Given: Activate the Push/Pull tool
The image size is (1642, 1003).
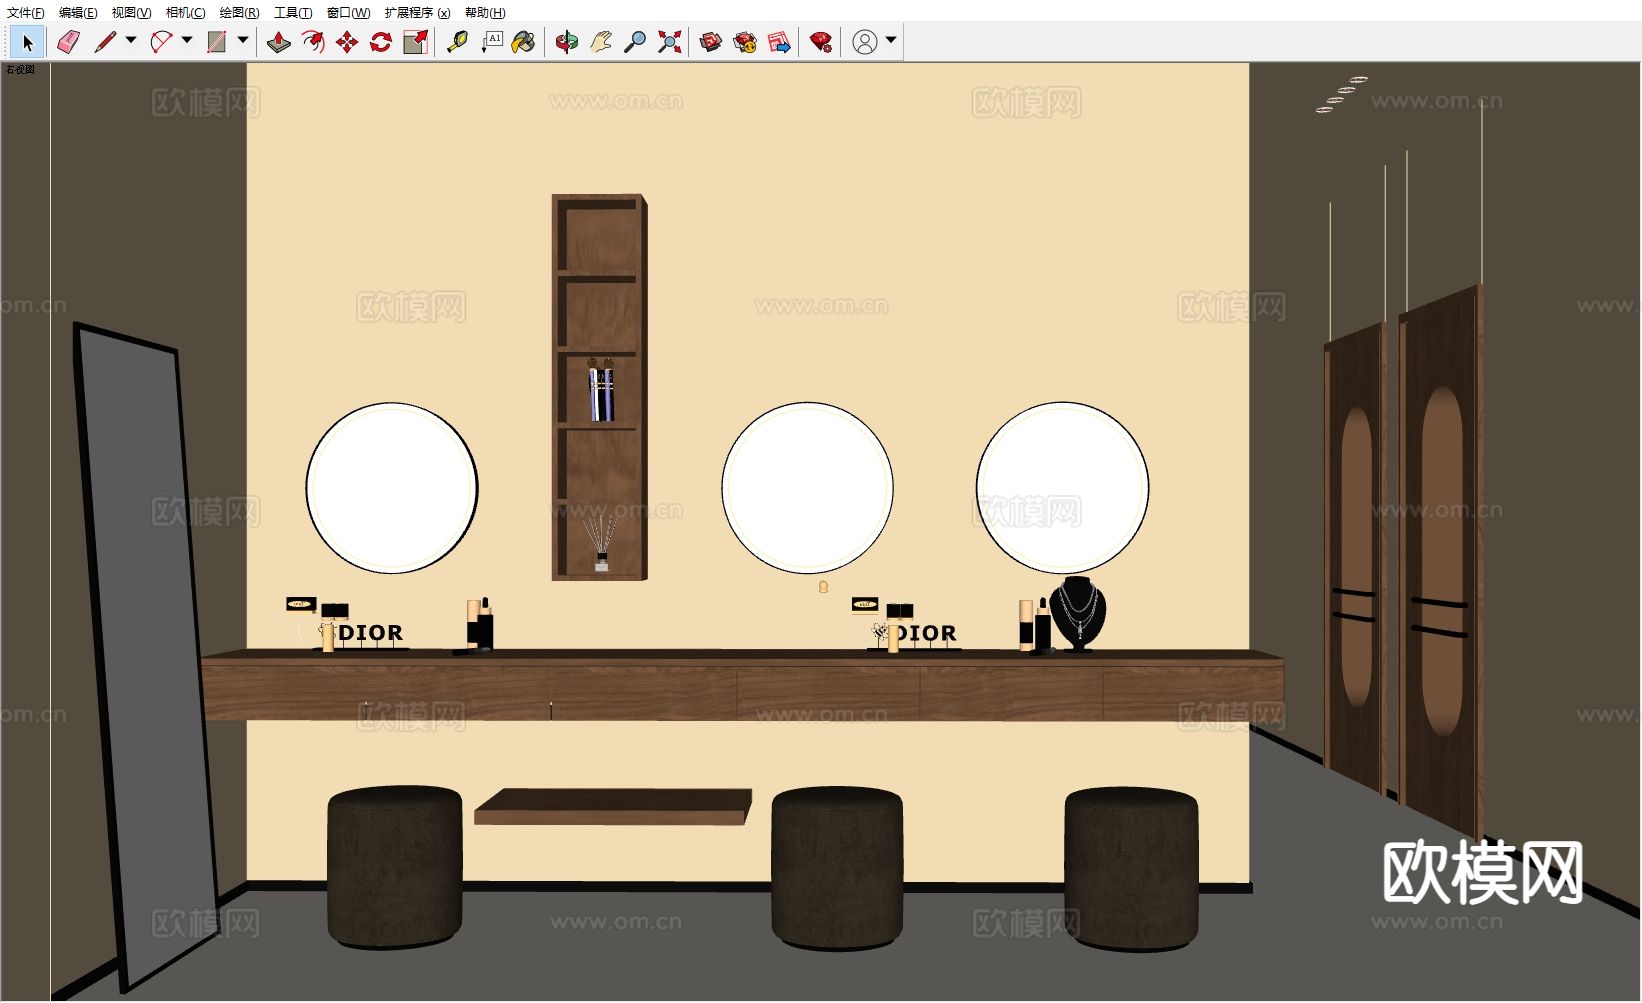Looking at the screenshot, I should [x=279, y=42].
